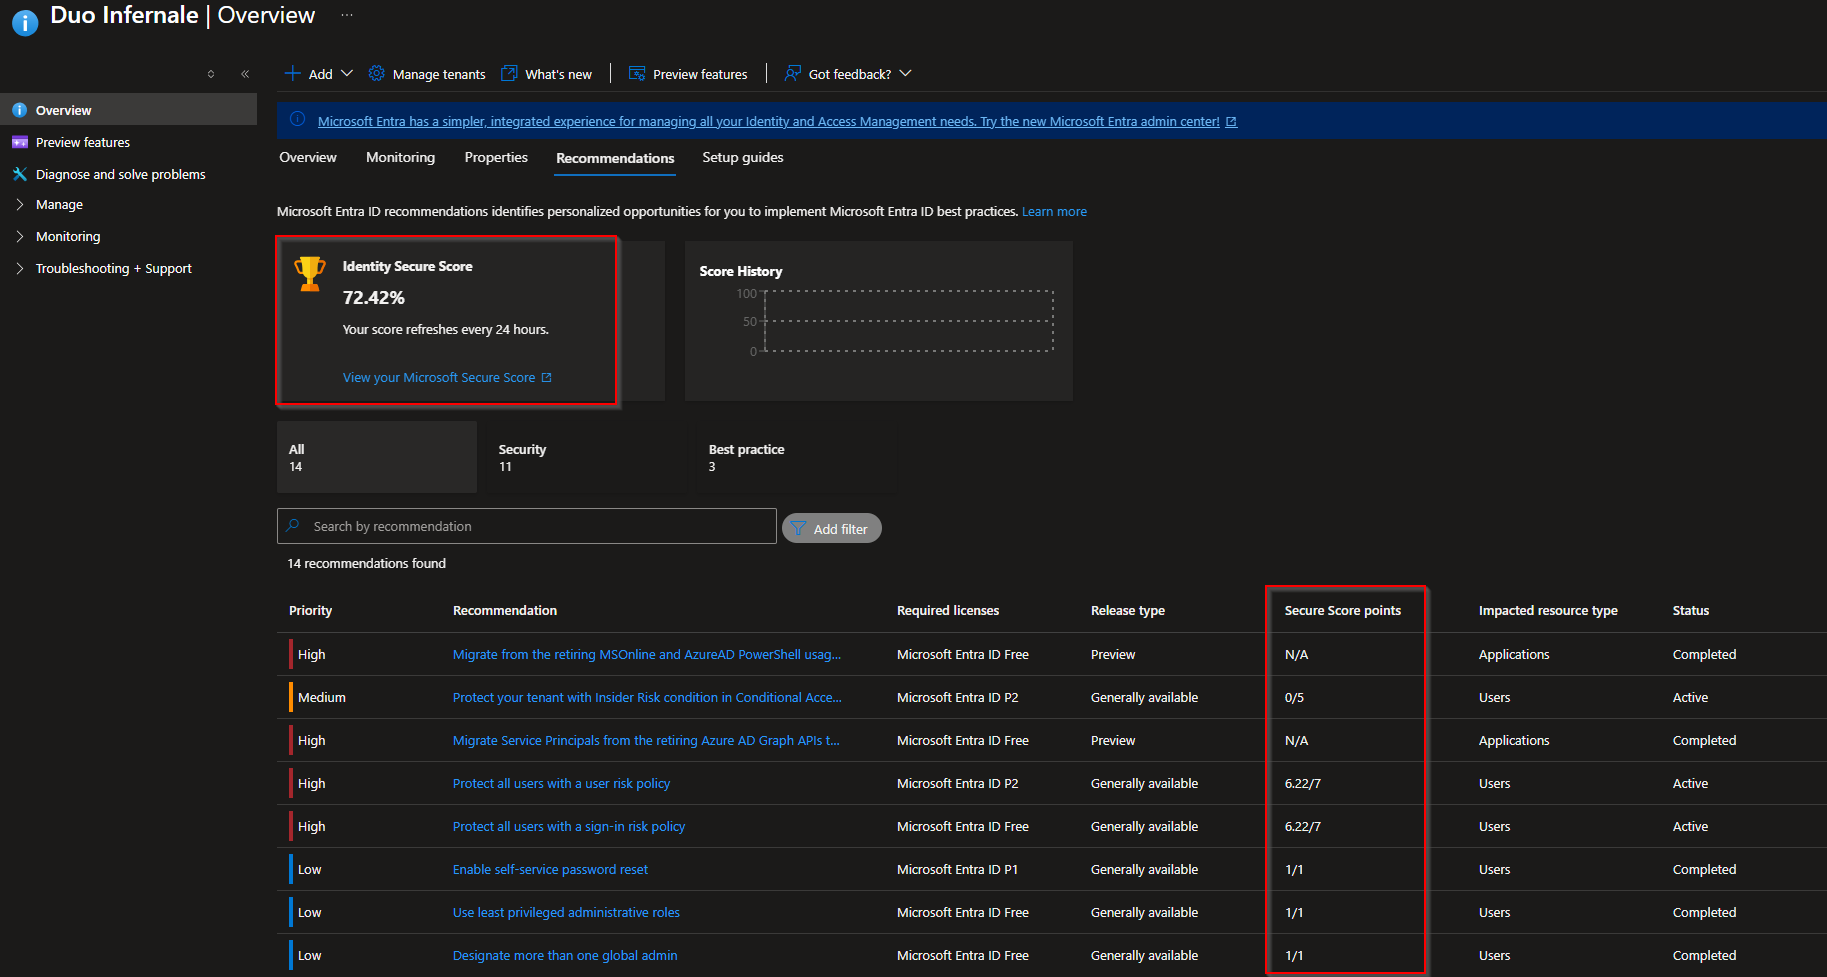Screen dimensions: 1827x977
Task: Filter by All 14 recommendations card
Action: [377, 457]
